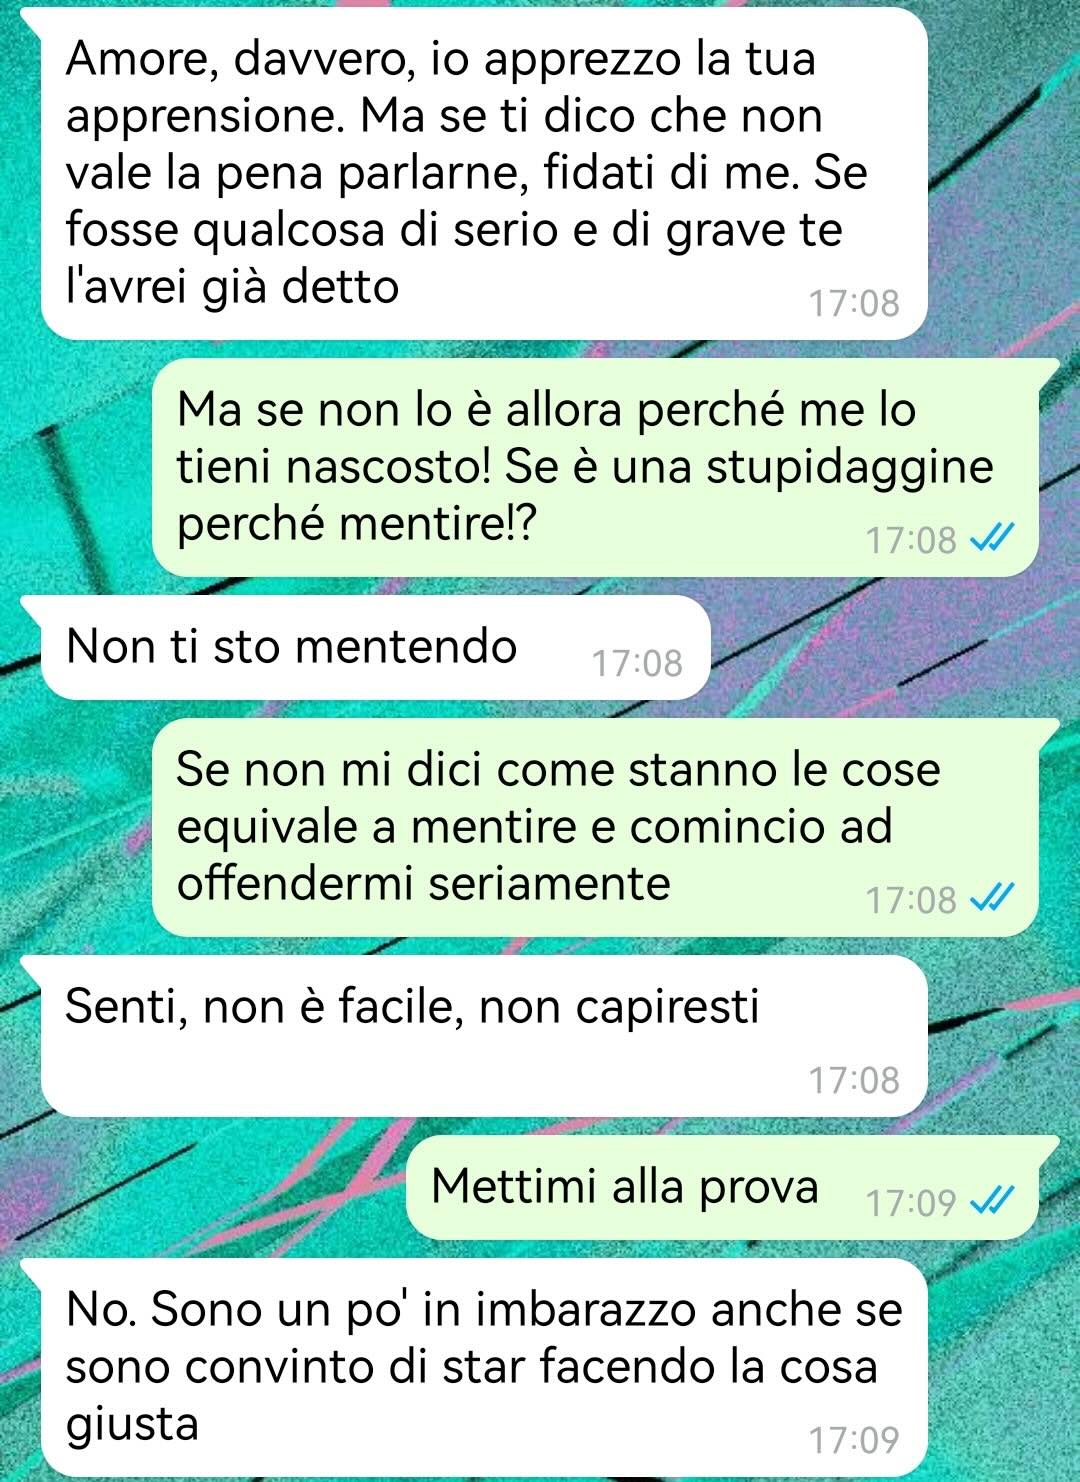Tap the read ticks beside 'Mettimi alla prova'
The width and height of the screenshot is (1080, 1482).
click(993, 1201)
